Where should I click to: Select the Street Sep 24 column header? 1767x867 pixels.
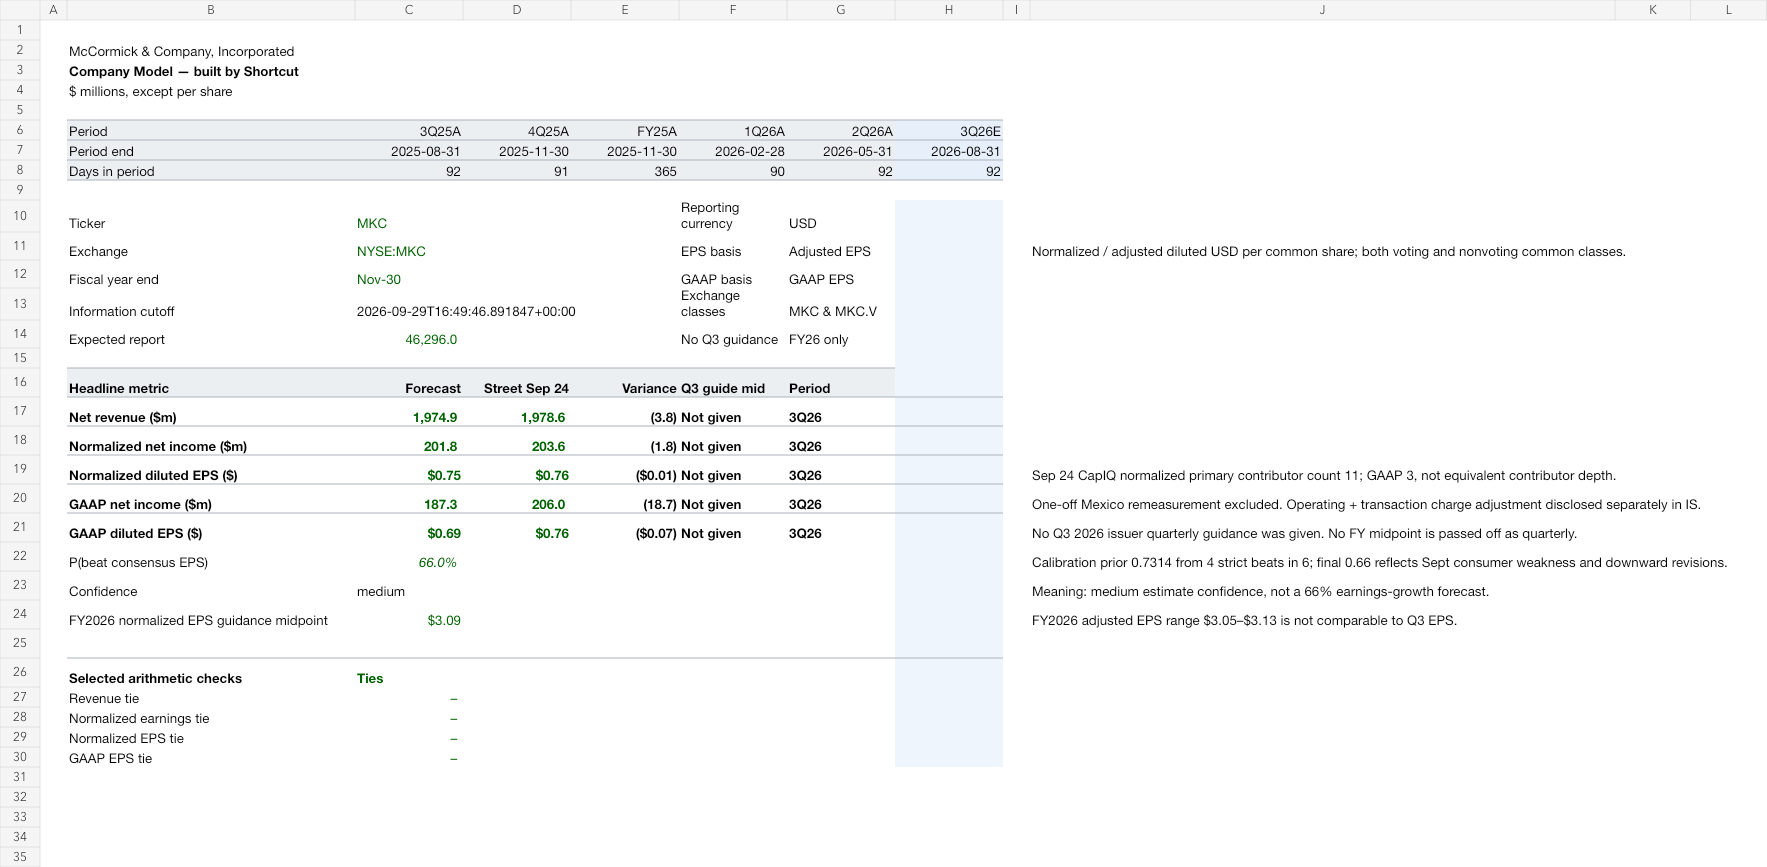(x=526, y=389)
